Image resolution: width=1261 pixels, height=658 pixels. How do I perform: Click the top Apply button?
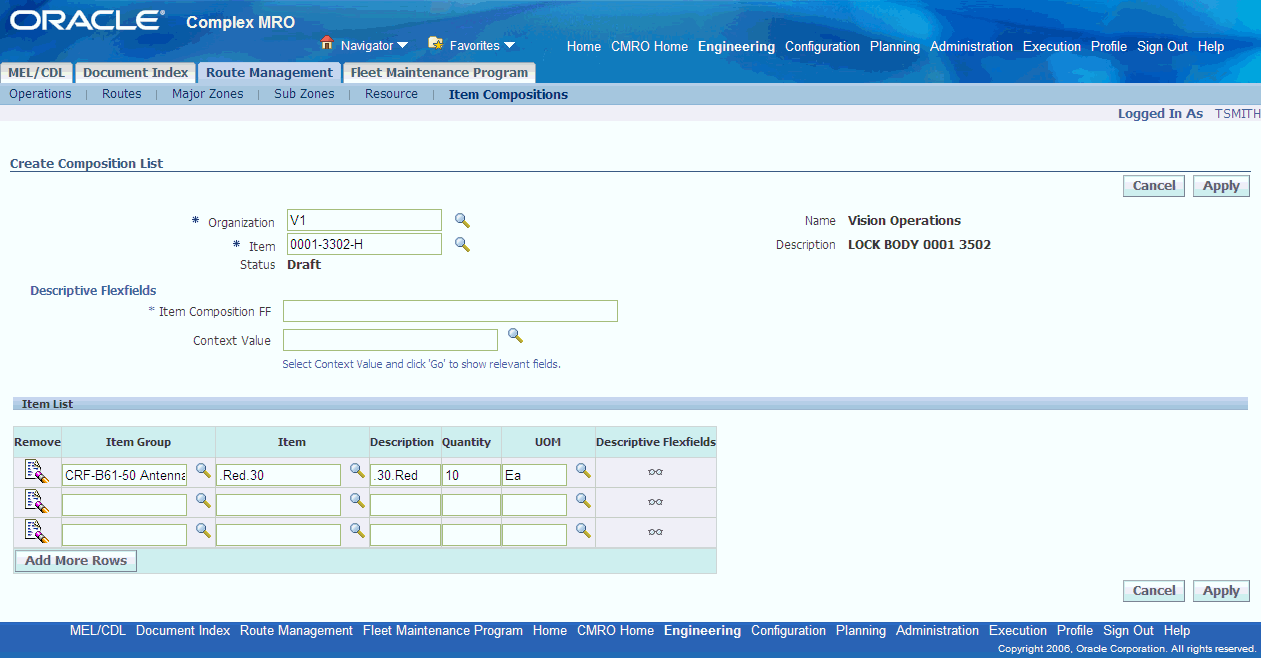click(1221, 186)
